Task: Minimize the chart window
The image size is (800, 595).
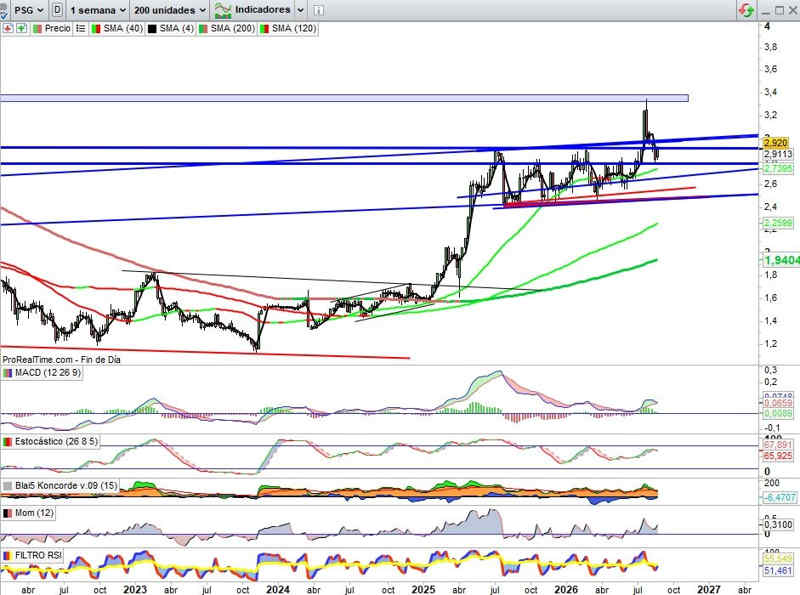Action: tap(766, 11)
